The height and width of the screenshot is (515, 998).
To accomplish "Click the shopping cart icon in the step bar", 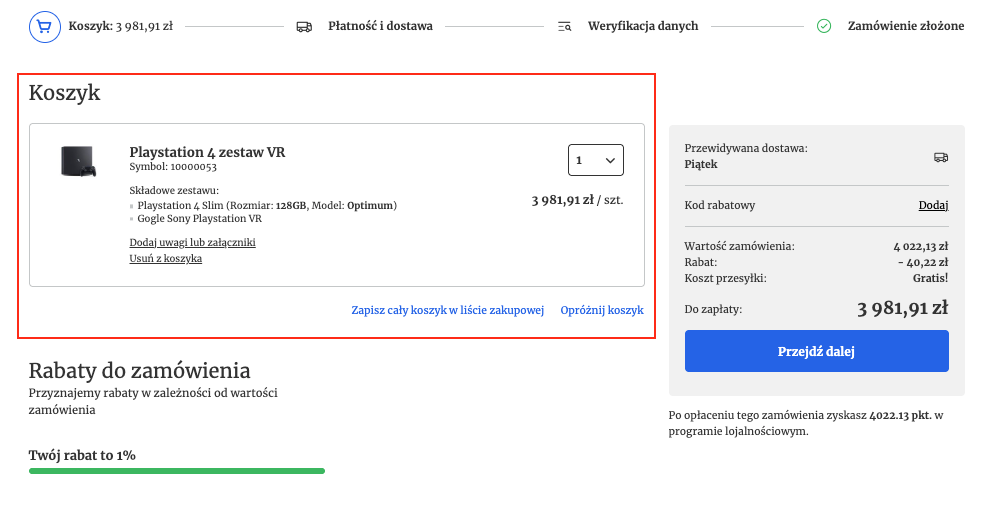I will pos(45,27).
